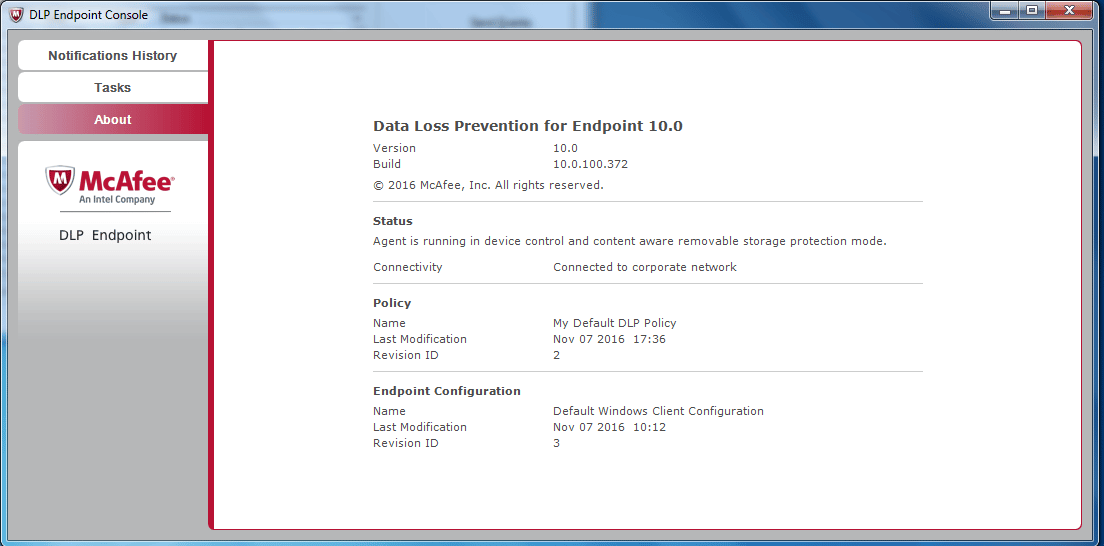The height and width of the screenshot is (546, 1104).
Task: Click the 'Connectivity' label
Action: point(408,267)
